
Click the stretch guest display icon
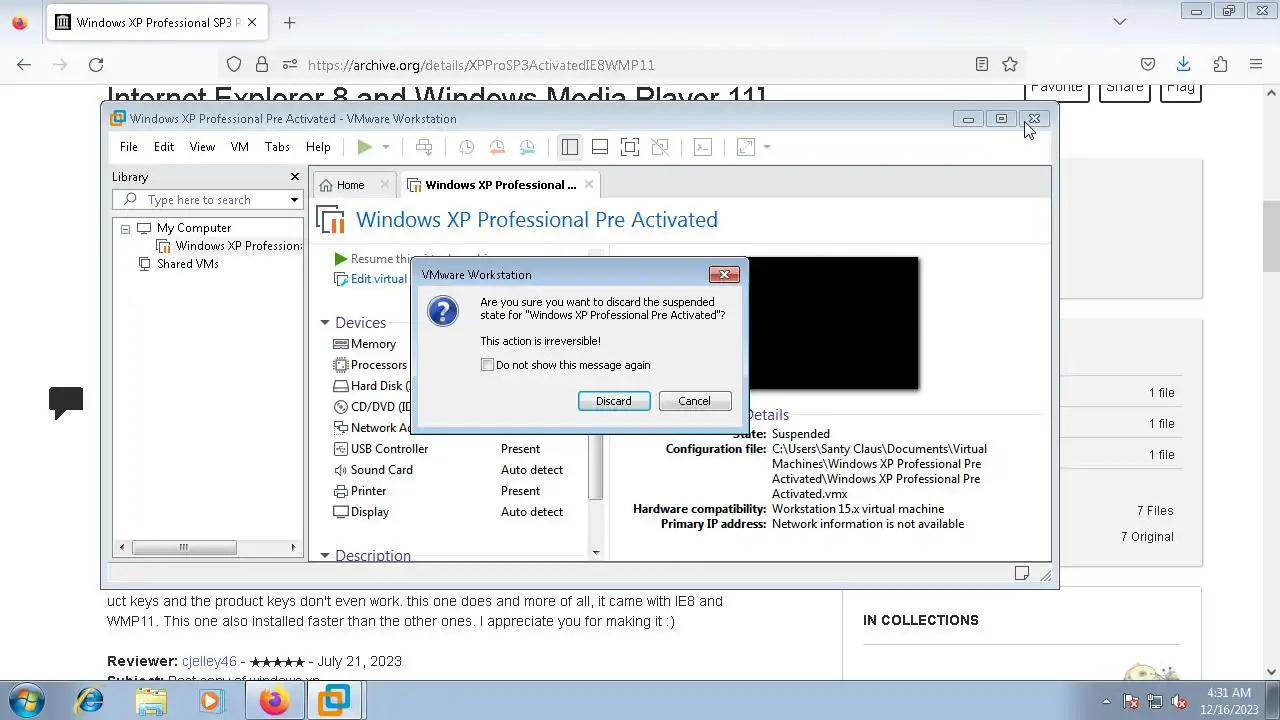point(746,147)
